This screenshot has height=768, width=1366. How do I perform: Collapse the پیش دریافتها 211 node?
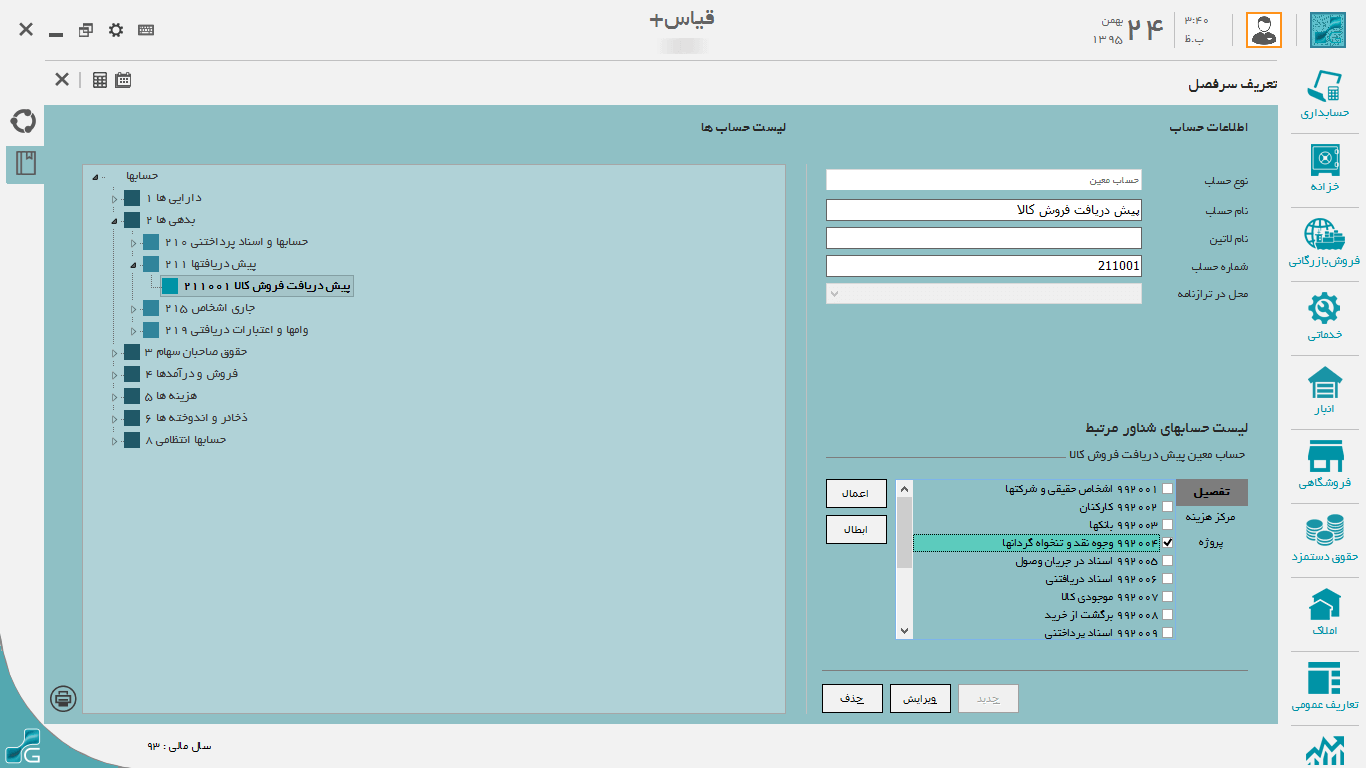click(134, 265)
